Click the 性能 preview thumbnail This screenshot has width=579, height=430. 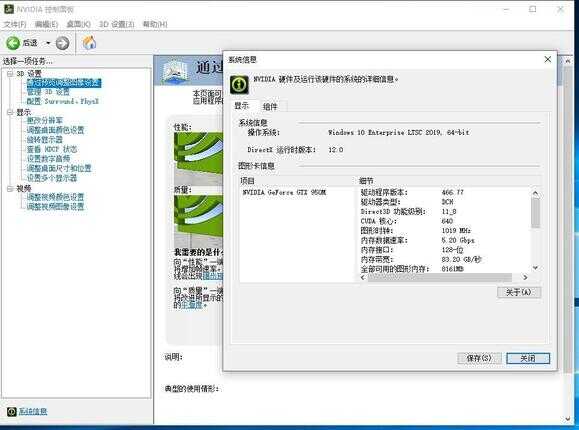click(x=198, y=159)
